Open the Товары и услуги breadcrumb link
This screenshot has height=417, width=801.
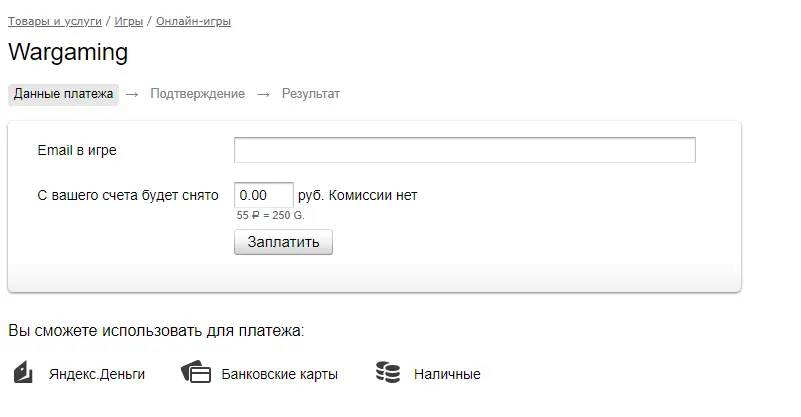click(x=55, y=21)
